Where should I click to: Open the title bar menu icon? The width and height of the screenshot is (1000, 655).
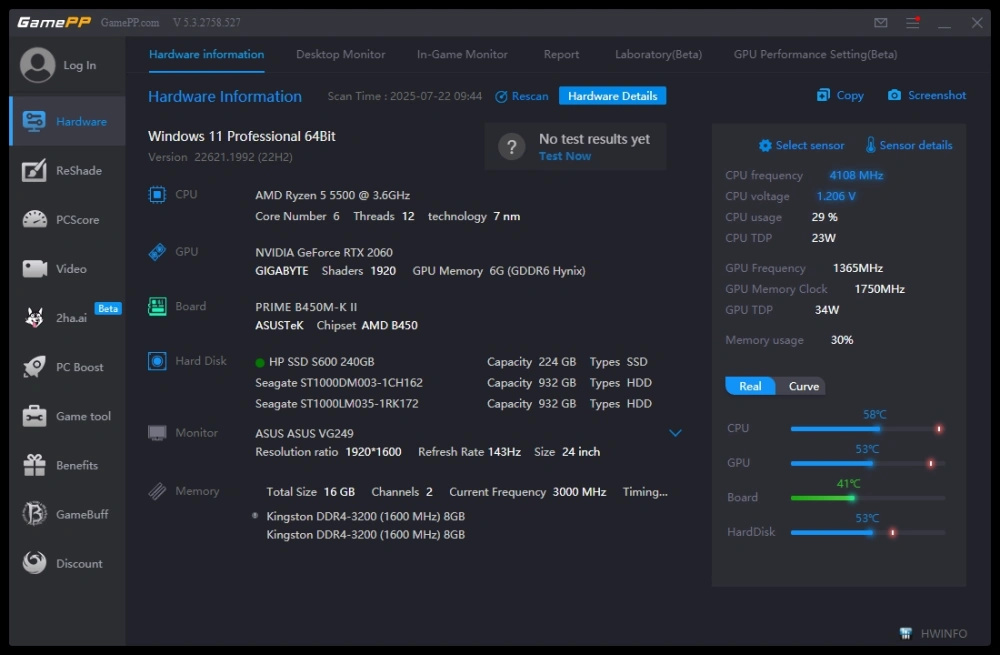[913, 23]
